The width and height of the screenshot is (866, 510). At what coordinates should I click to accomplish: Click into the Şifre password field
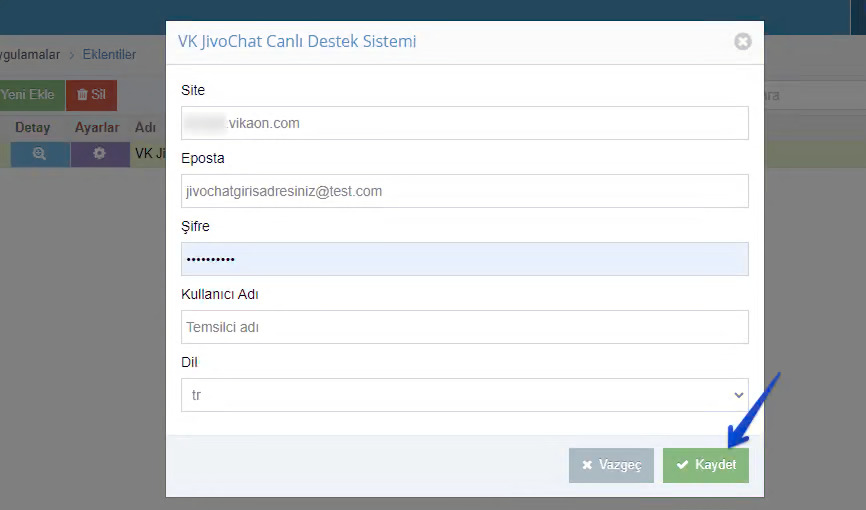pyautogui.click(x=464, y=259)
